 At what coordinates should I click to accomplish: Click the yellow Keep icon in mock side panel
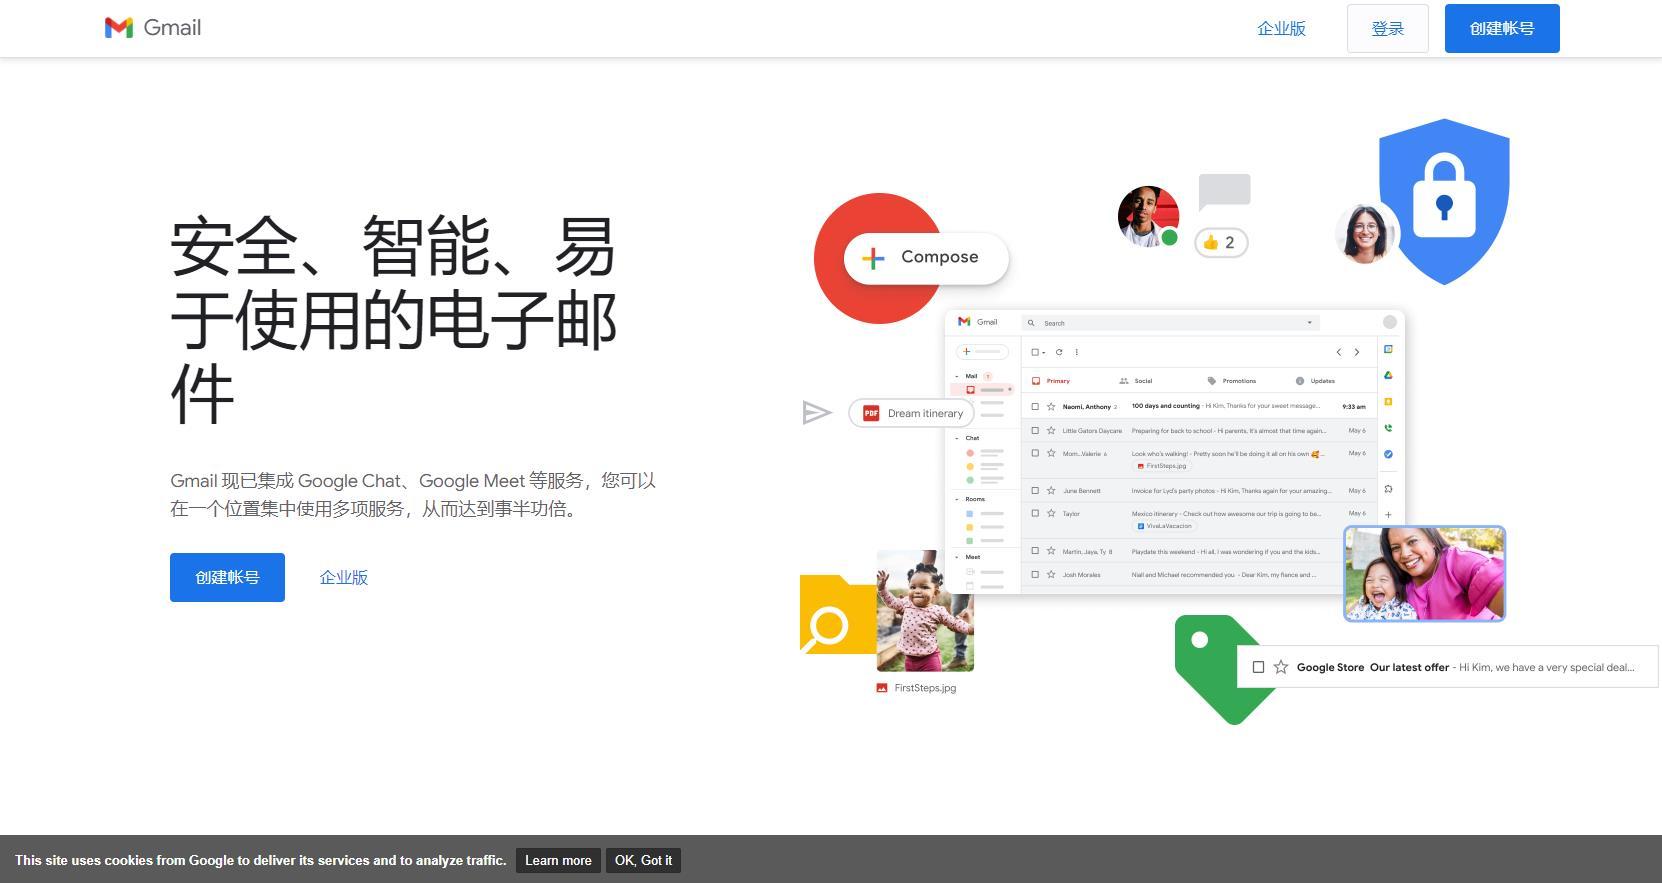(x=1388, y=402)
